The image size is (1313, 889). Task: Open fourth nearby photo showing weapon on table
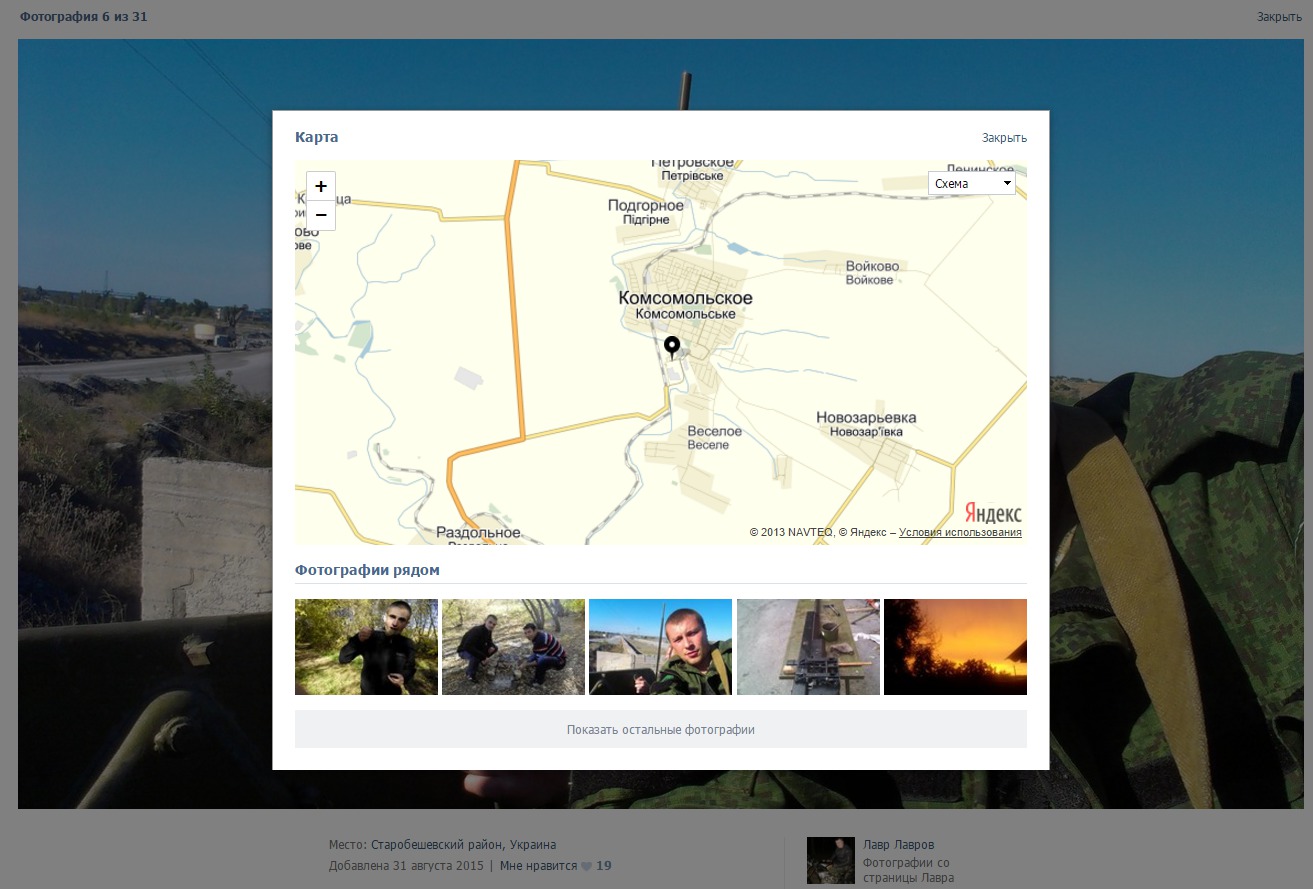(x=808, y=647)
